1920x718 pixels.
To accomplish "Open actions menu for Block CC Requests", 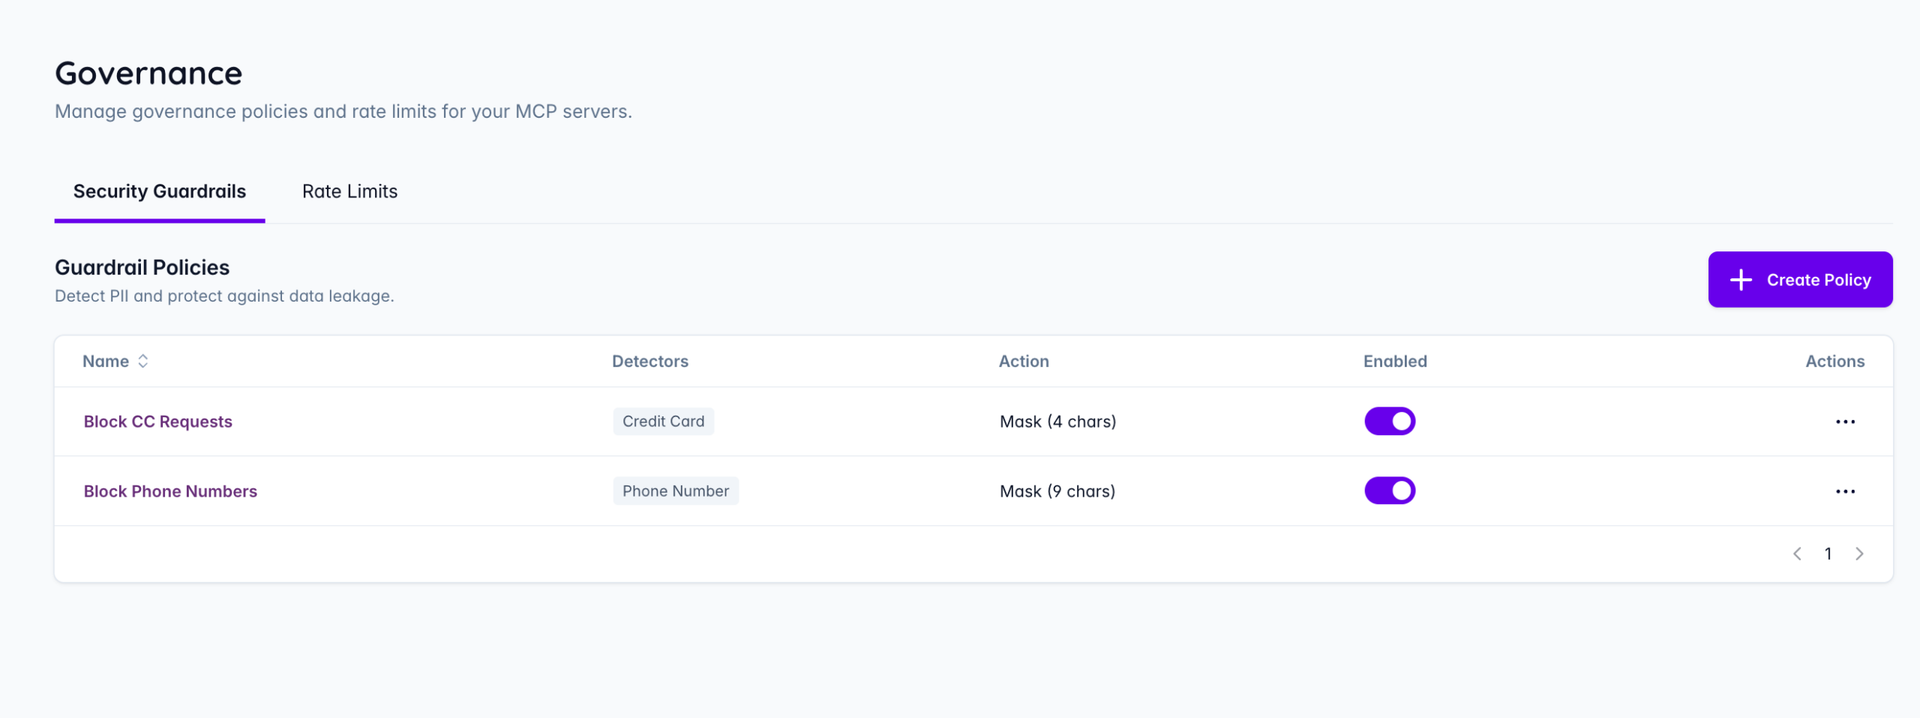I will tap(1845, 422).
